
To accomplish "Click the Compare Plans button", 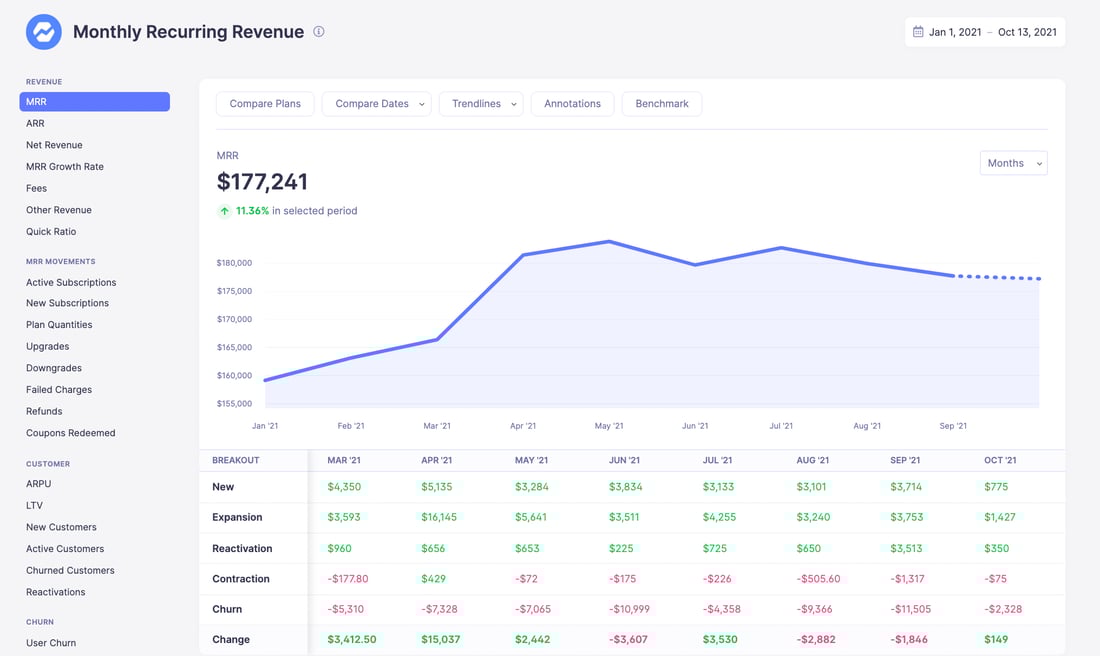I will pyautogui.click(x=264, y=103).
